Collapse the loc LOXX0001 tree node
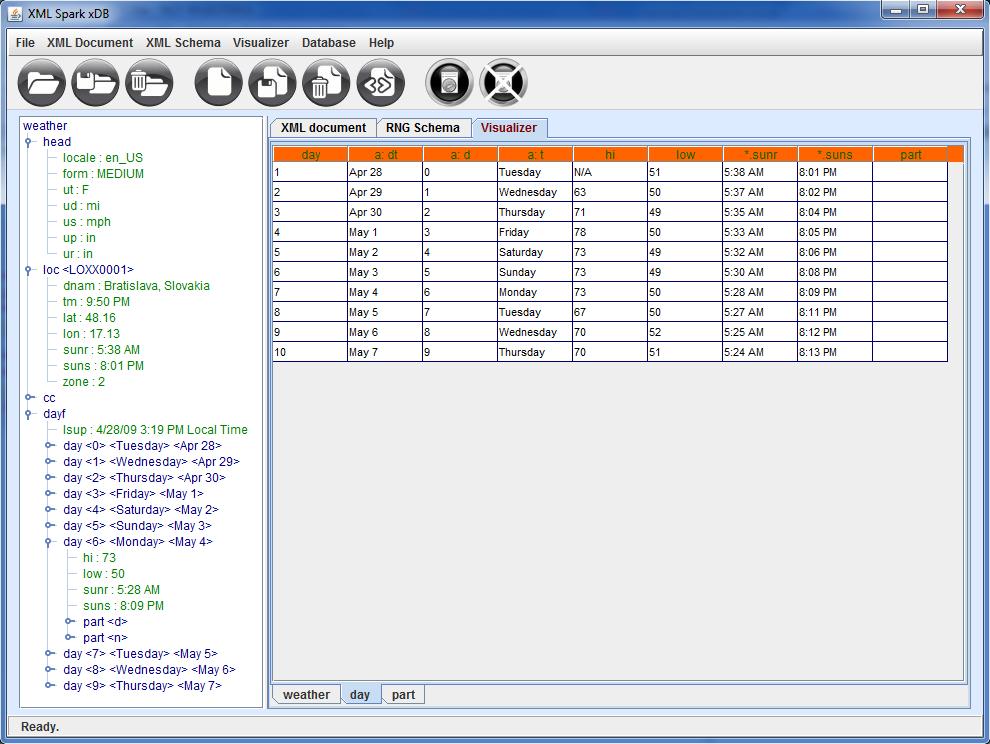990x744 pixels. [28, 270]
